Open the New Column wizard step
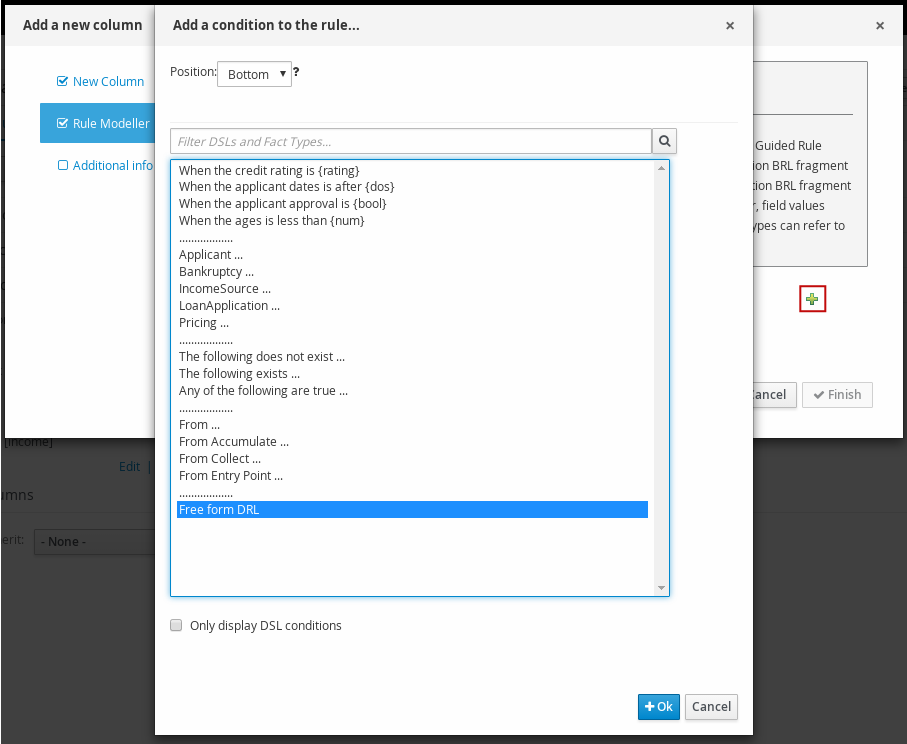The width and height of the screenshot is (907, 744). click(108, 81)
